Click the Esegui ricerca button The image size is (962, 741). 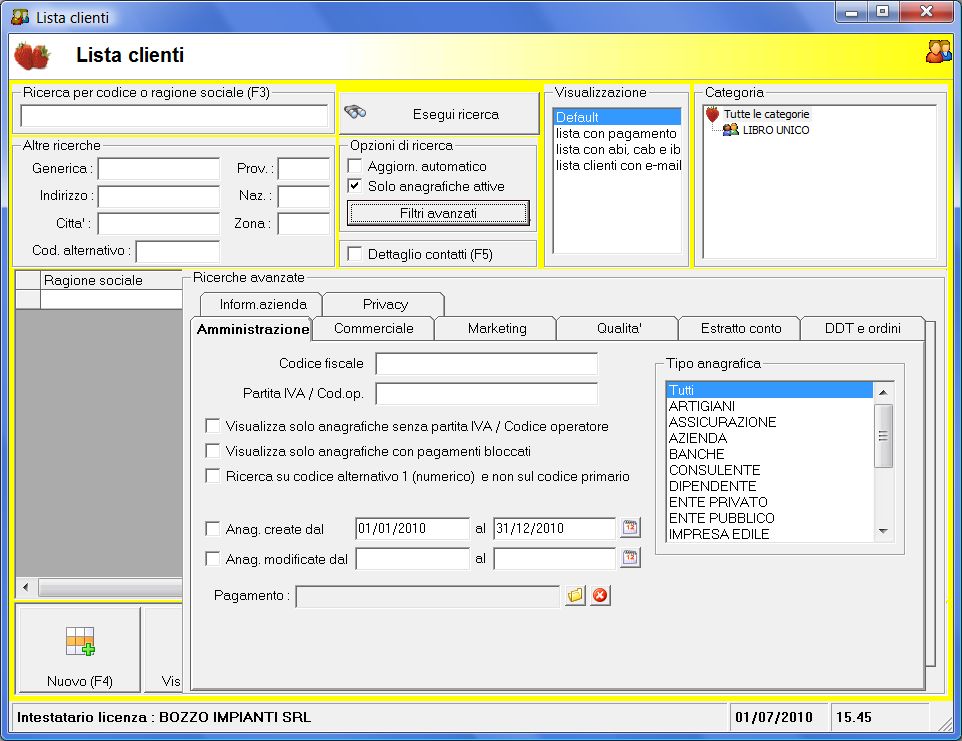pos(439,113)
